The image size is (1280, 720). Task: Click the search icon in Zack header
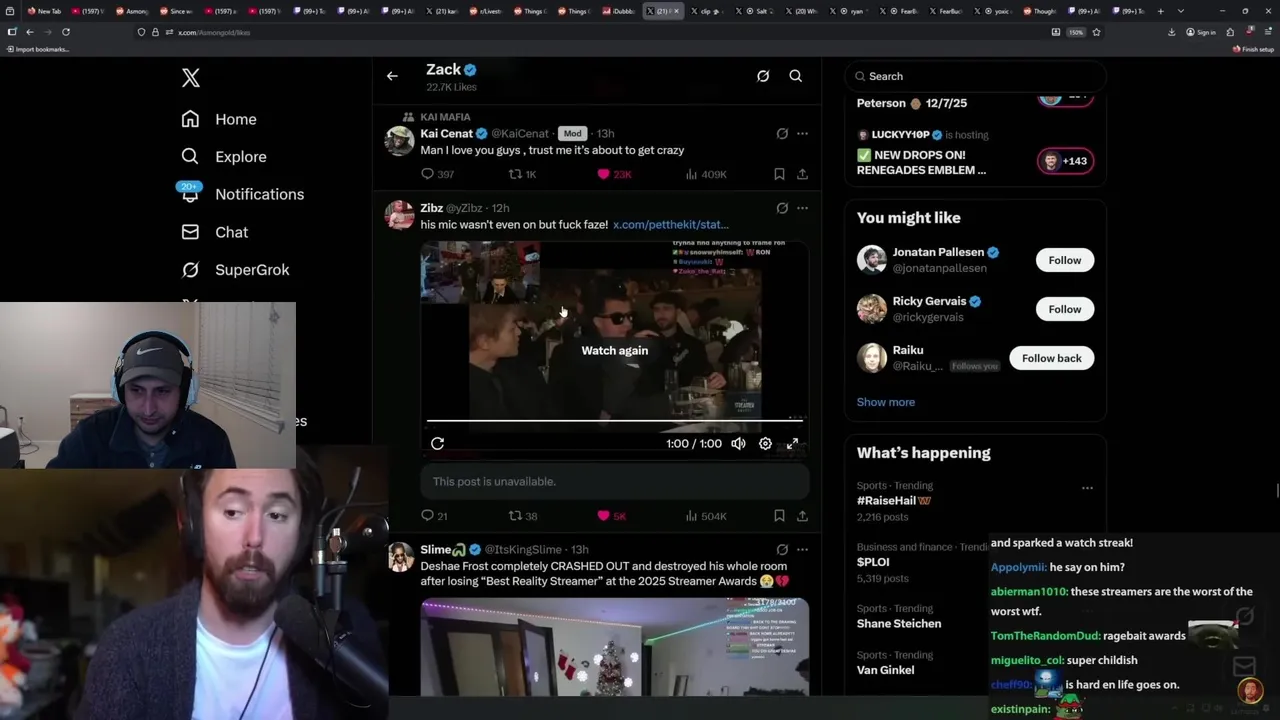point(796,76)
